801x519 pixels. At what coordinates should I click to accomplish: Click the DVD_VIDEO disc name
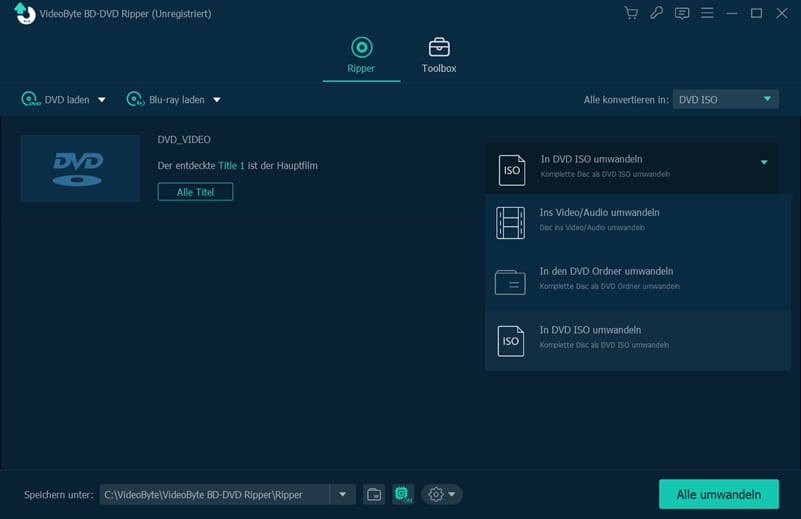click(x=184, y=139)
